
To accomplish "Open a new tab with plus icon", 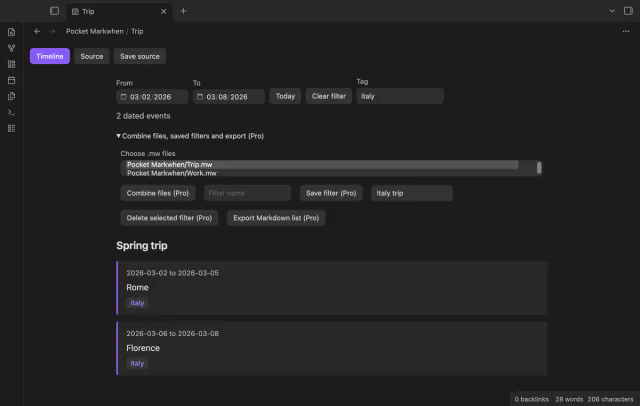I will pos(183,11).
